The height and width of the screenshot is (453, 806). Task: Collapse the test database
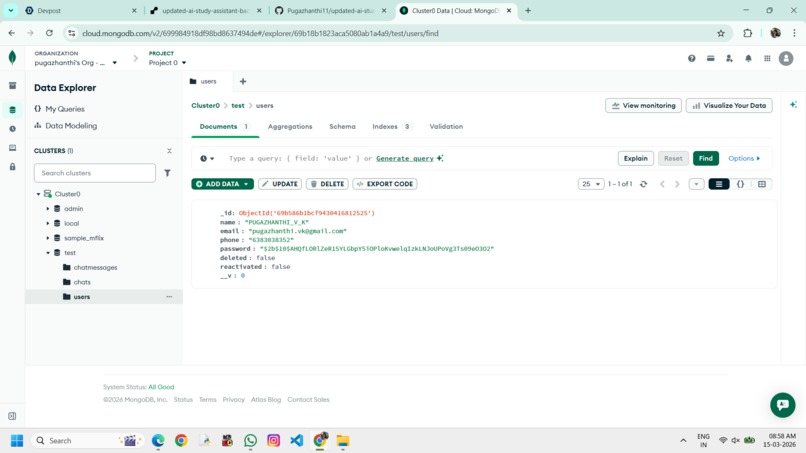tap(48, 253)
